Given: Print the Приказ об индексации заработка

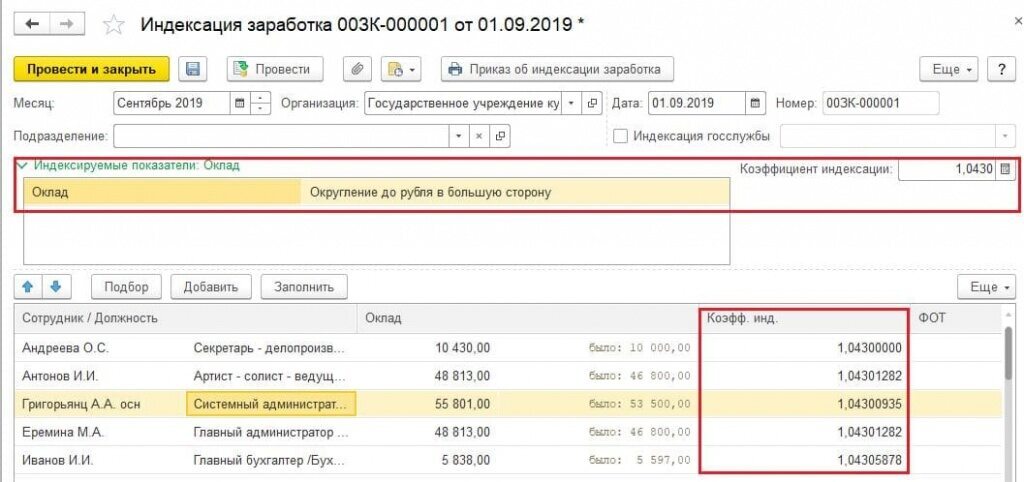Looking at the screenshot, I should [558, 69].
